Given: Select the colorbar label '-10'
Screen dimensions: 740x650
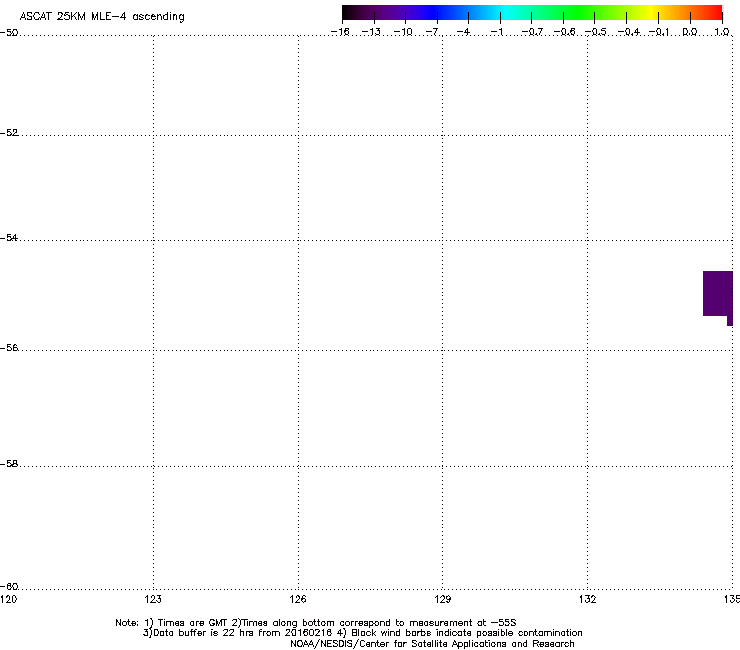Looking at the screenshot, I should click(403, 32).
